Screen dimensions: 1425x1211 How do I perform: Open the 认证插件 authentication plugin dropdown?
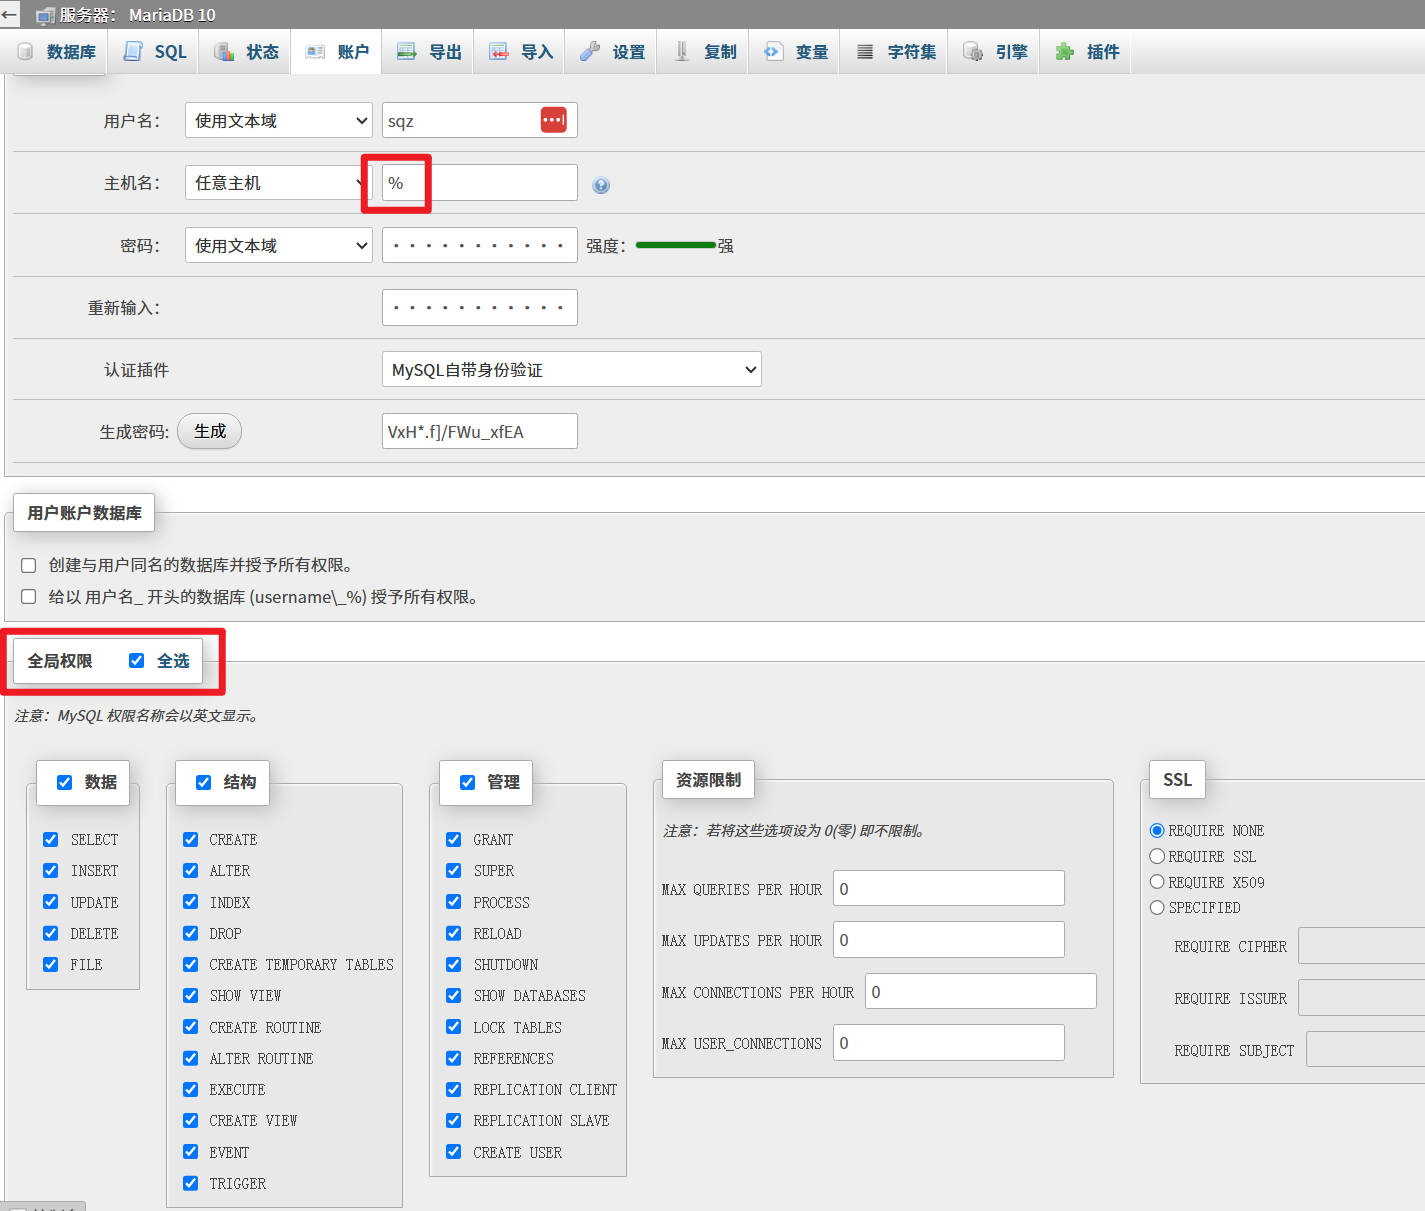pos(571,369)
